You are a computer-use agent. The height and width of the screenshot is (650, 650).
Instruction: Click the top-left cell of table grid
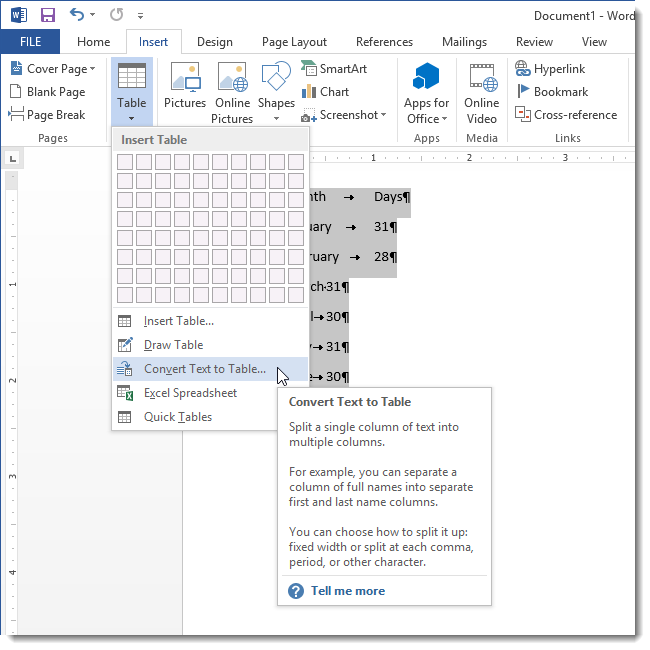tap(125, 162)
